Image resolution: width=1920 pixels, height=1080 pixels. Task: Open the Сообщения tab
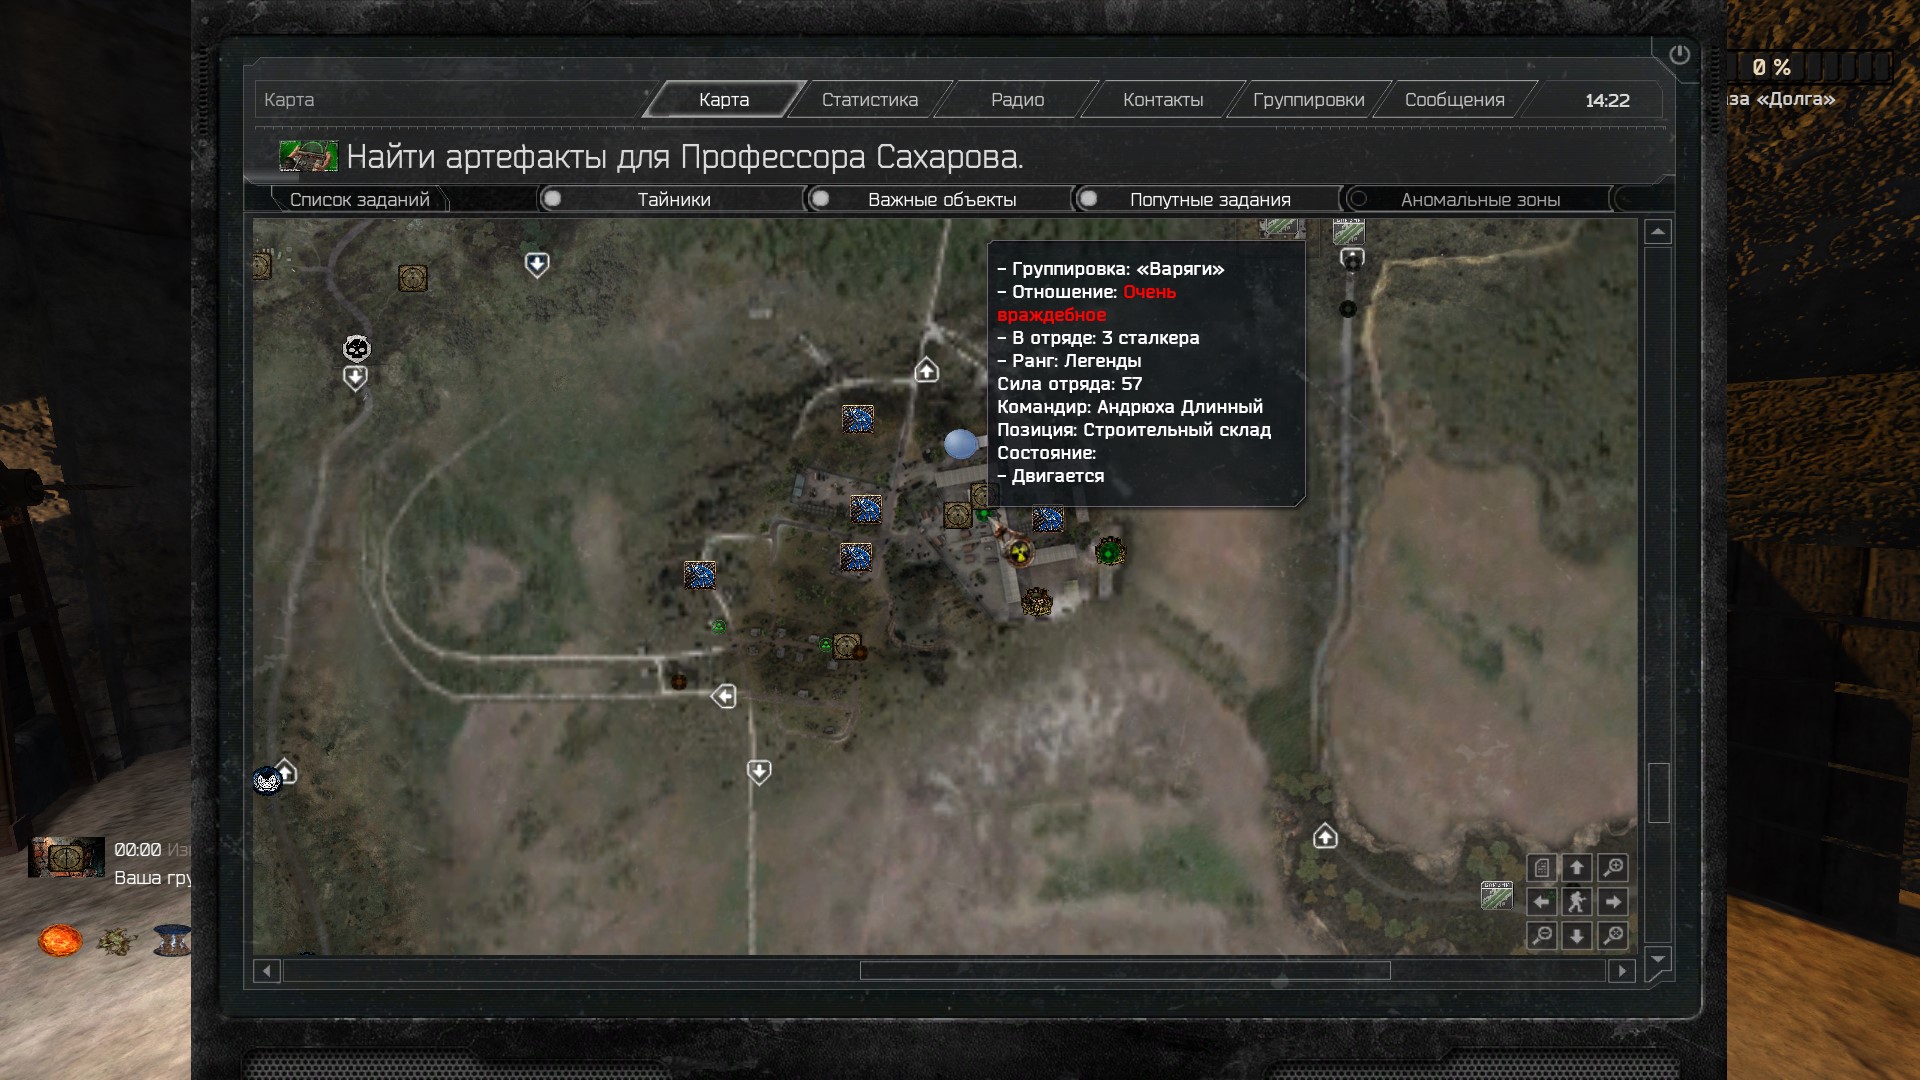pos(1454,100)
